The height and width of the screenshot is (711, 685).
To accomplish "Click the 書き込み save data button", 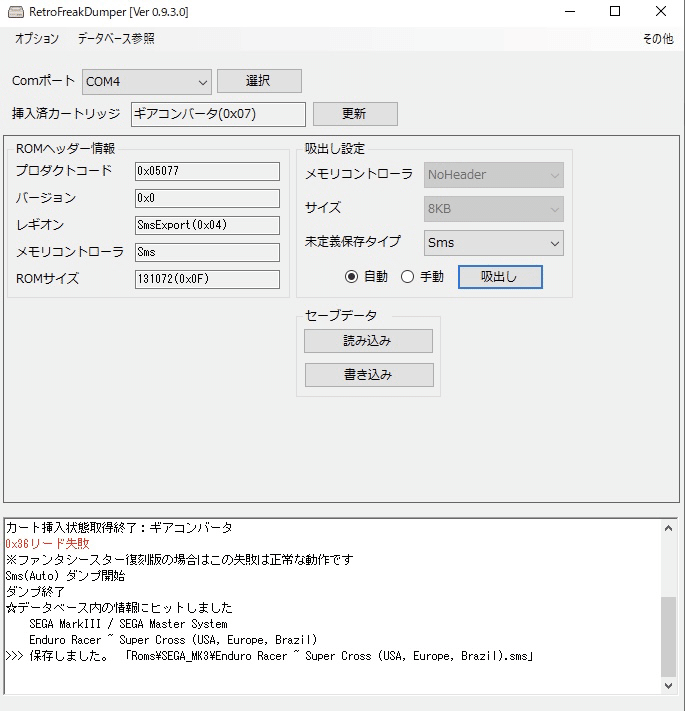I will coord(369,375).
